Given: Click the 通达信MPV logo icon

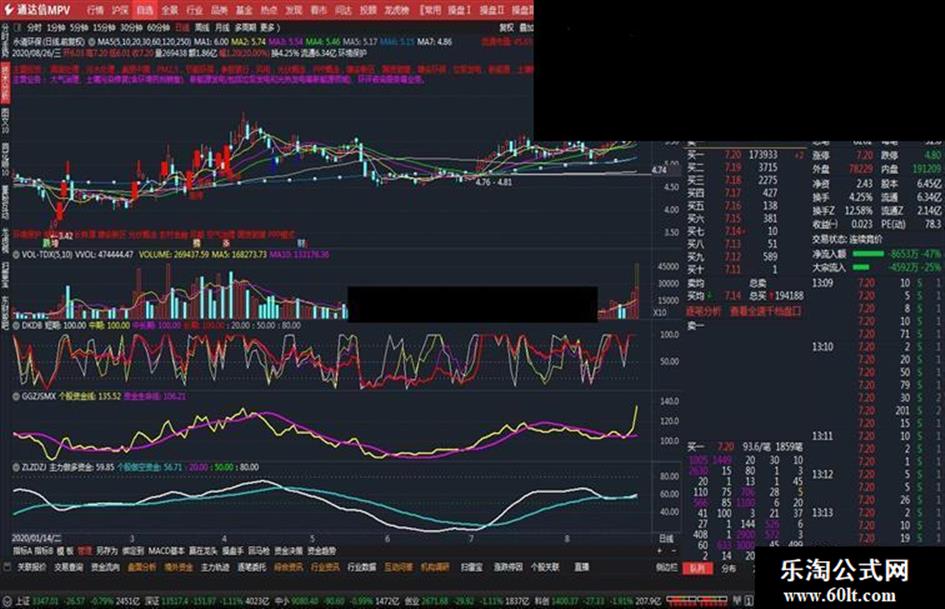Looking at the screenshot, I should coord(9,10).
